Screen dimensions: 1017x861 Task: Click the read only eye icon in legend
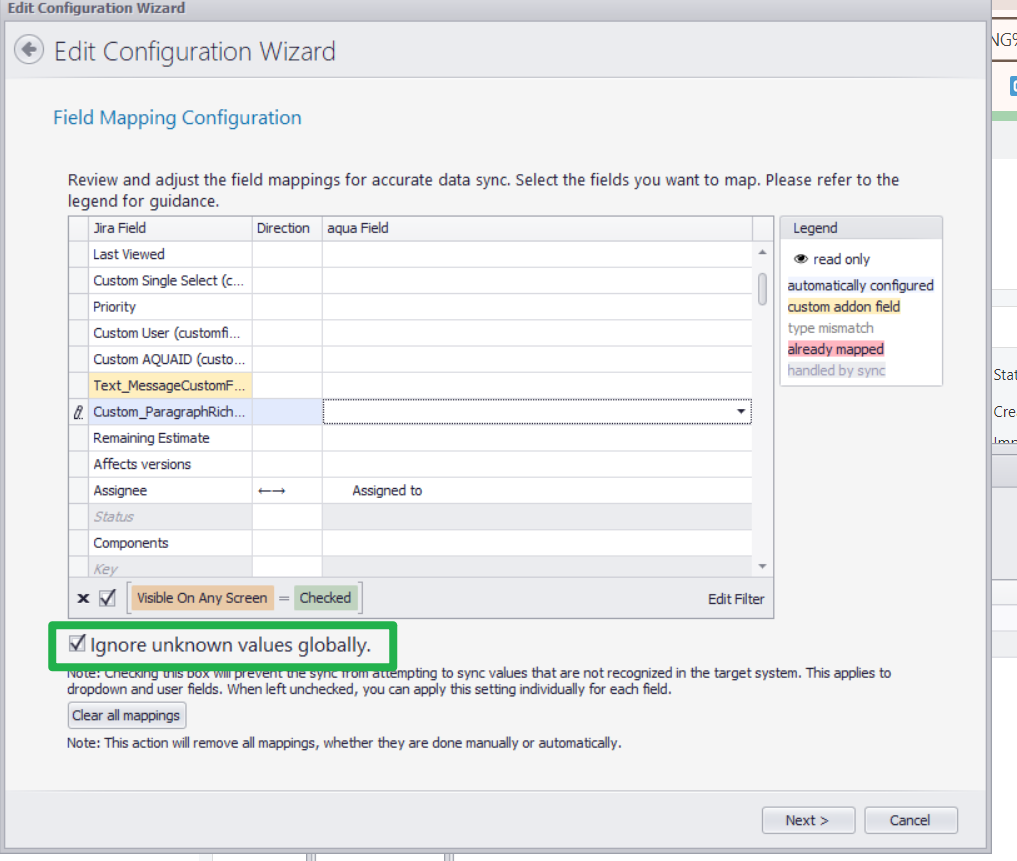point(800,259)
